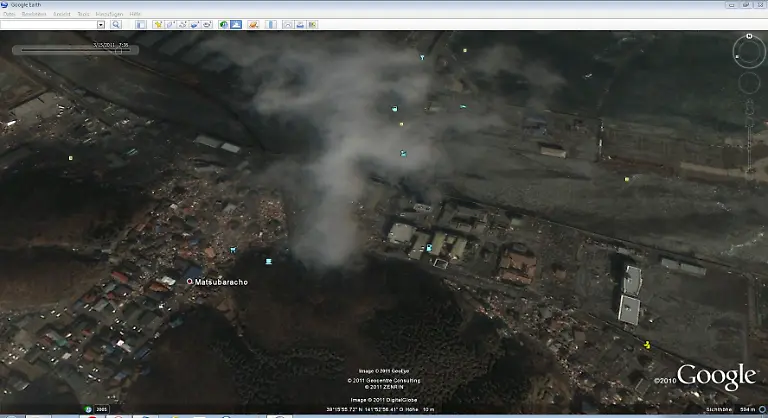Expand the search box dropdown arrow

101,24
